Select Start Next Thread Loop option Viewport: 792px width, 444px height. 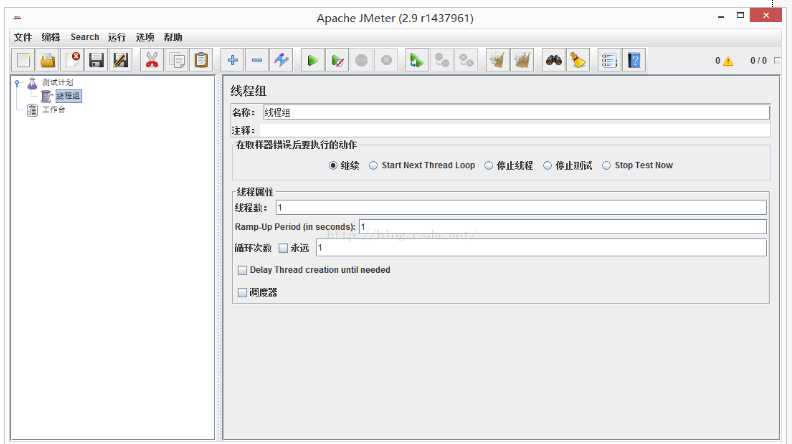pyautogui.click(x=373, y=165)
